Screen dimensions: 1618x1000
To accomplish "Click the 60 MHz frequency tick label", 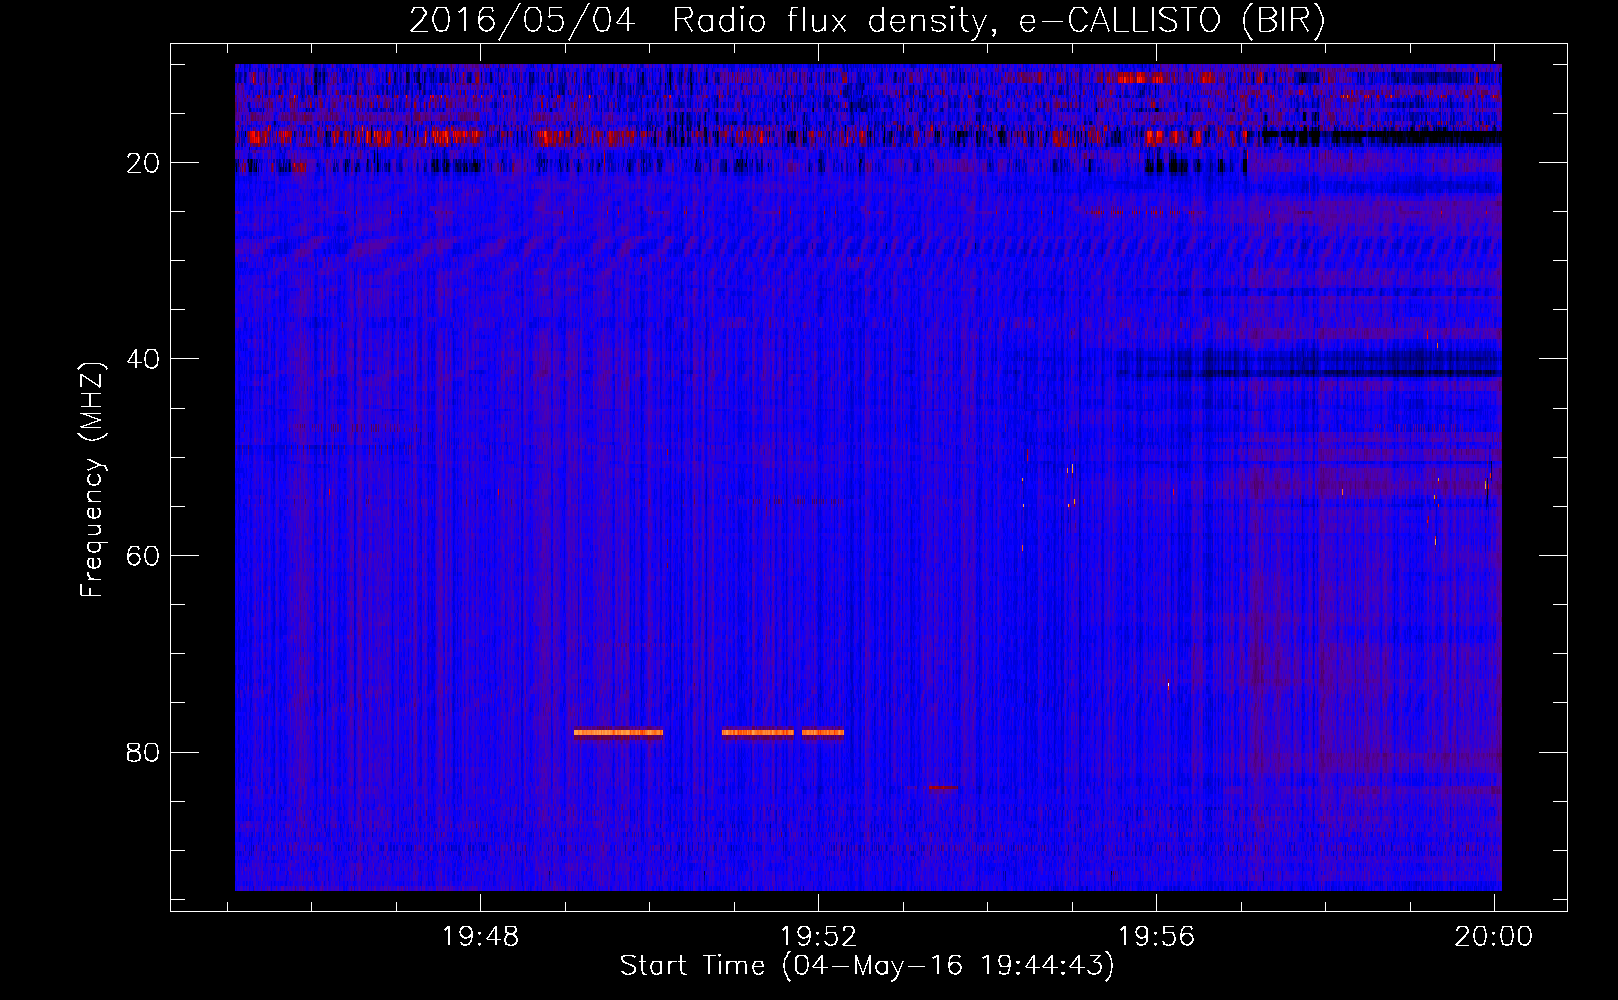I will (x=144, y=556).
